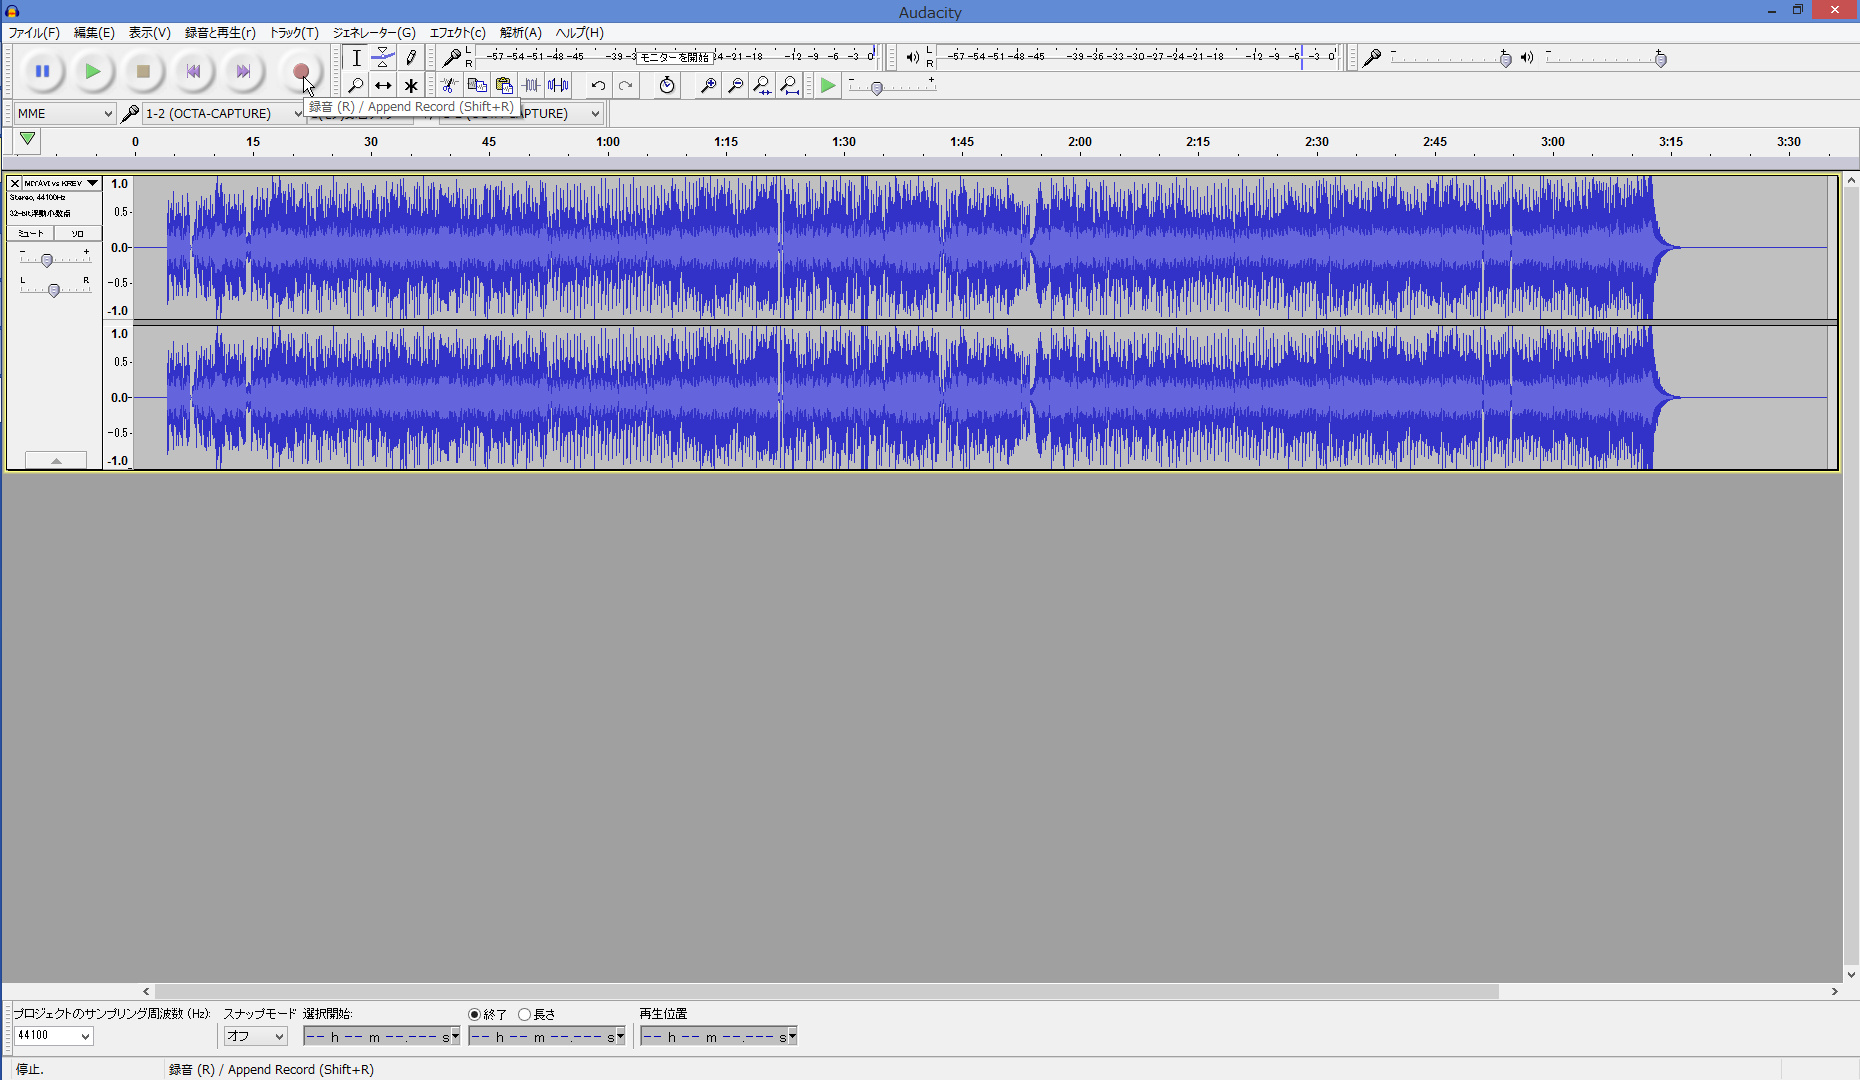The image size is (1860, 1080).
Task: Open the 1-2 (OCTA-CAPTURE) input device dropdown
Action: [223, 114]
